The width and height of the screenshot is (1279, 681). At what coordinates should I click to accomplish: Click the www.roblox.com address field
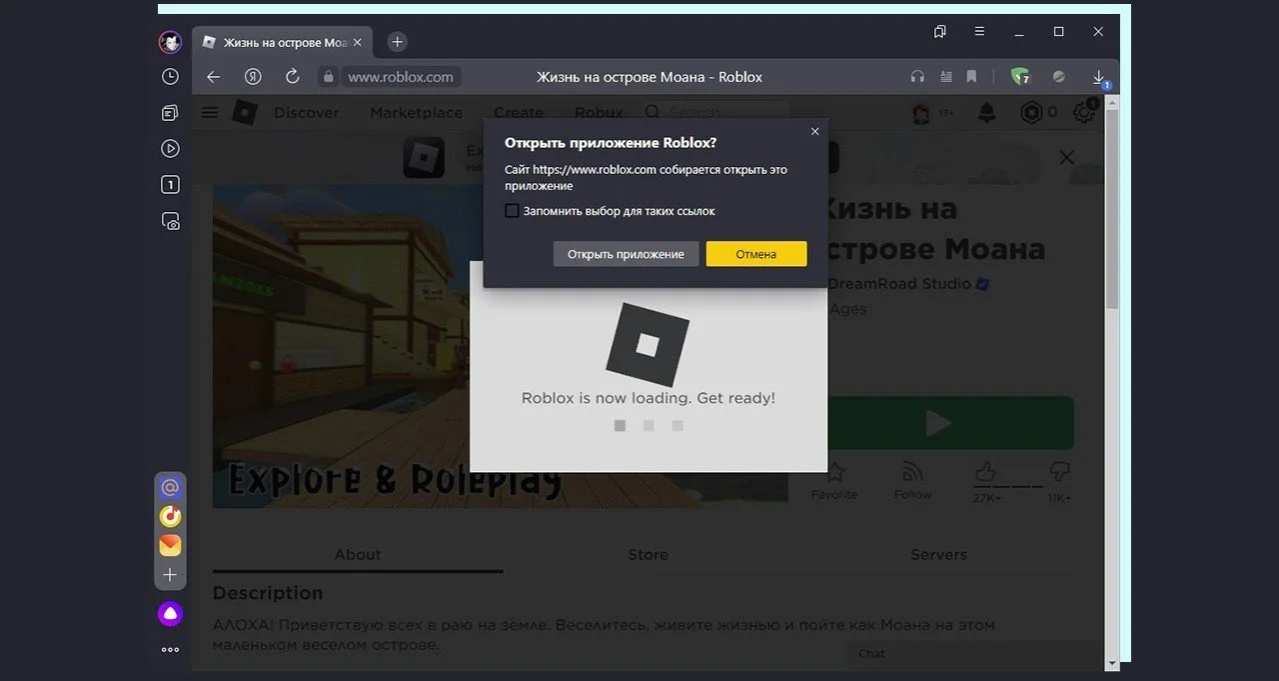point(400,77)
